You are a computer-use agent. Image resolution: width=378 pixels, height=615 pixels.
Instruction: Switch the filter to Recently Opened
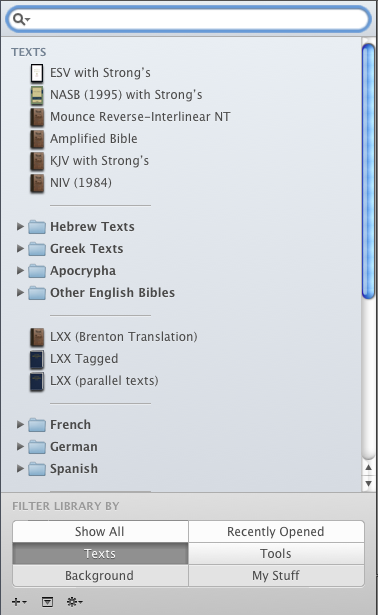tap(276, 532)
